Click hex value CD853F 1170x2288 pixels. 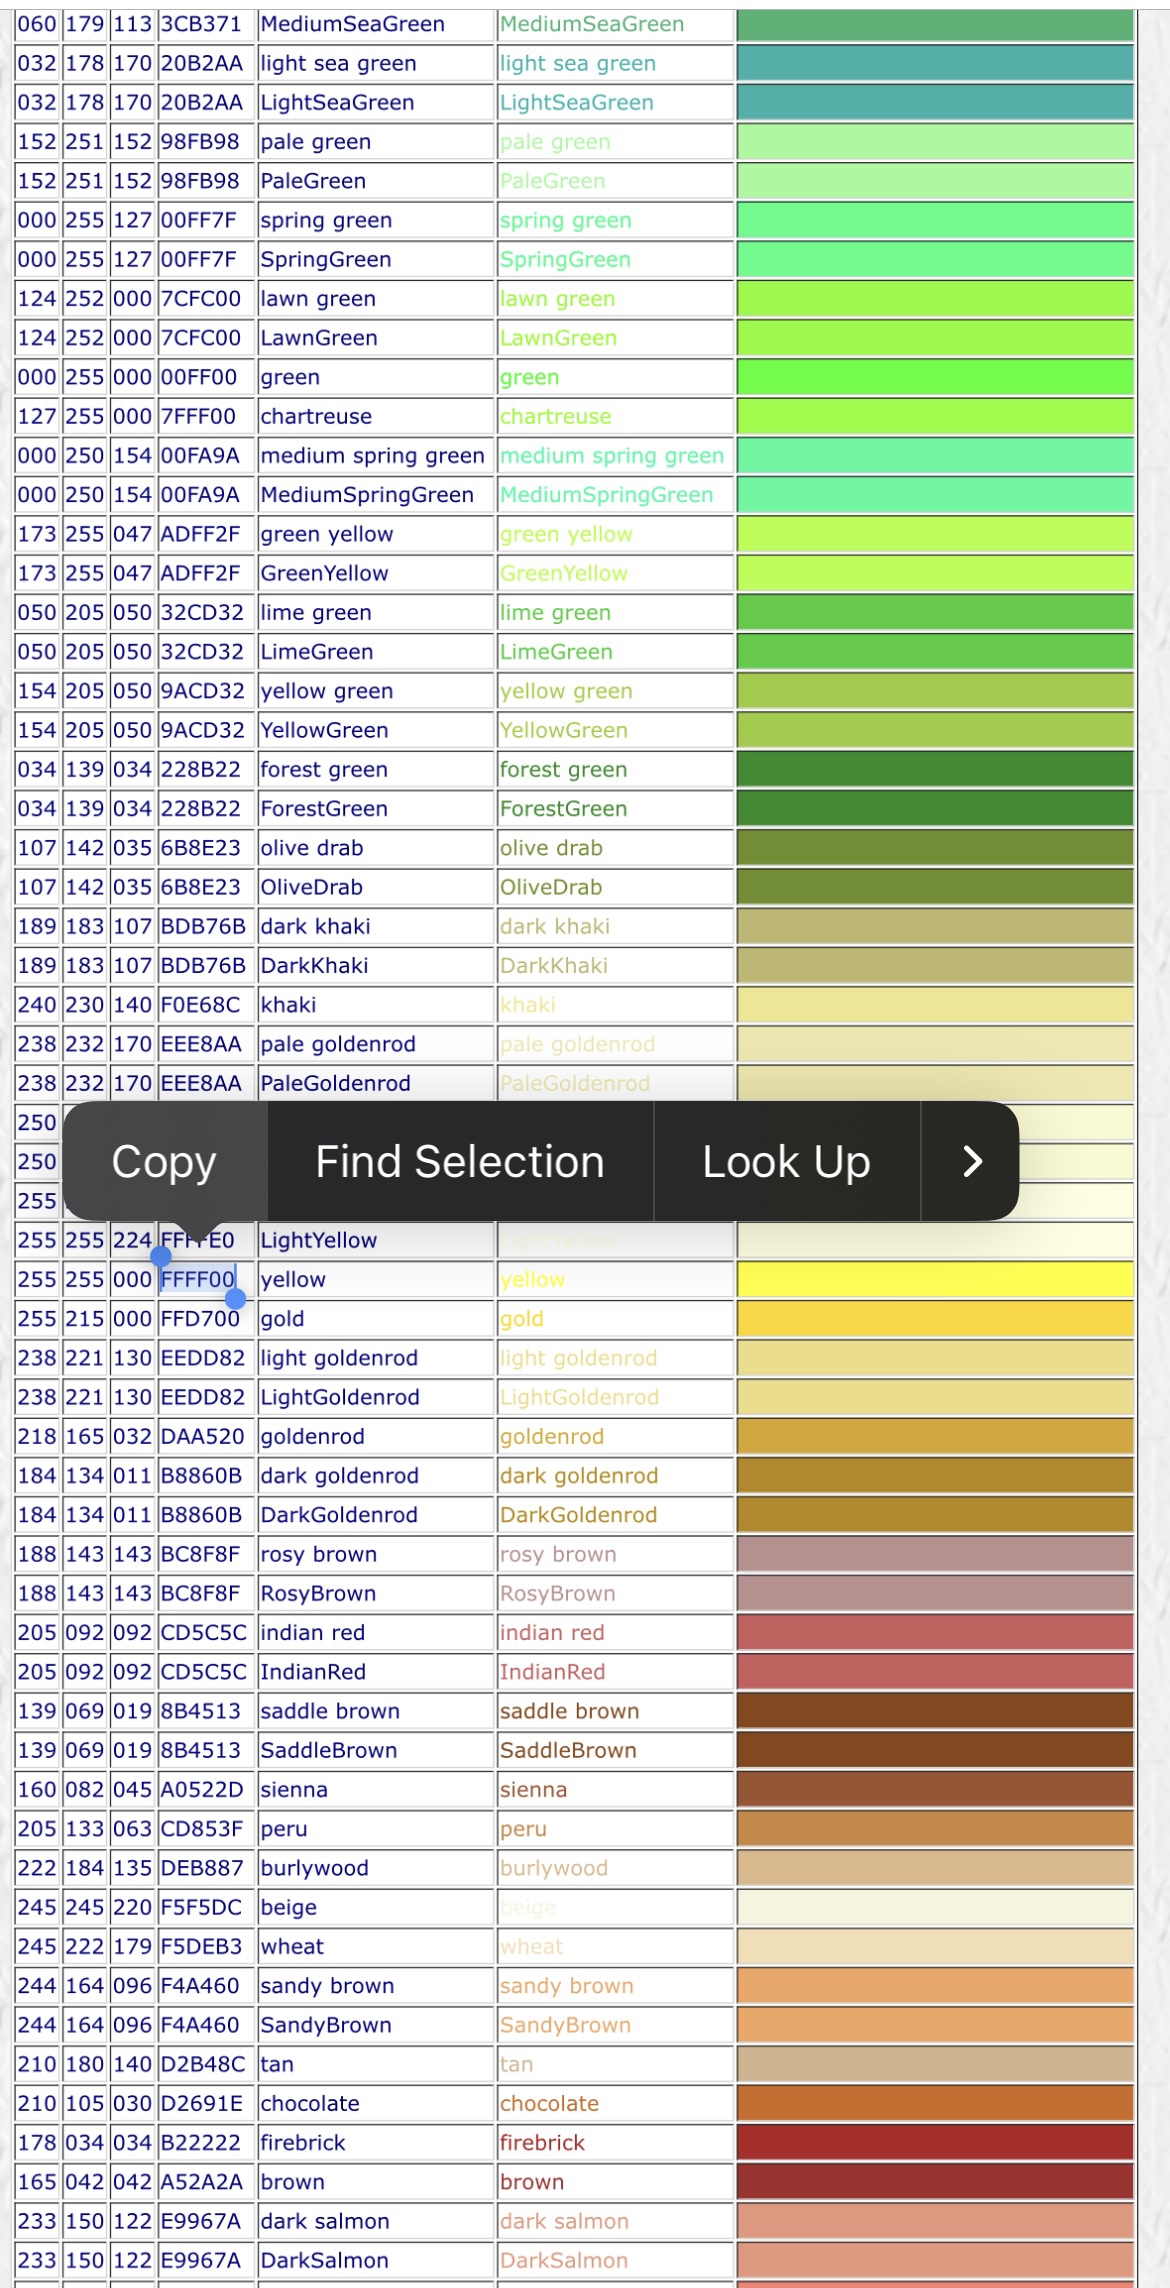point(202,1828)
